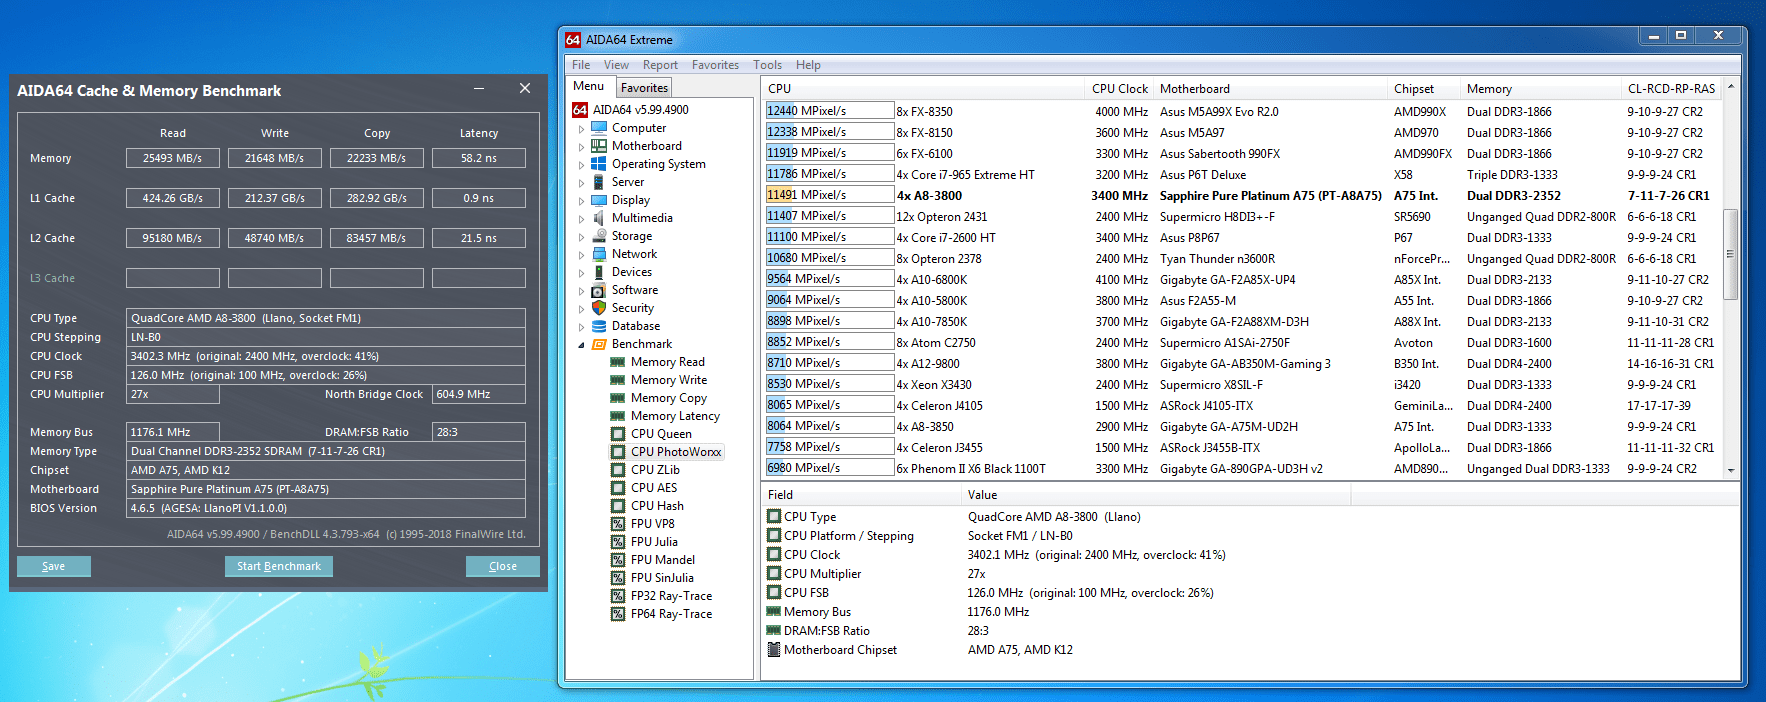Screen dimensions: 1766x702
Task: Expand the Operating System node
Action: click(581, 165)
